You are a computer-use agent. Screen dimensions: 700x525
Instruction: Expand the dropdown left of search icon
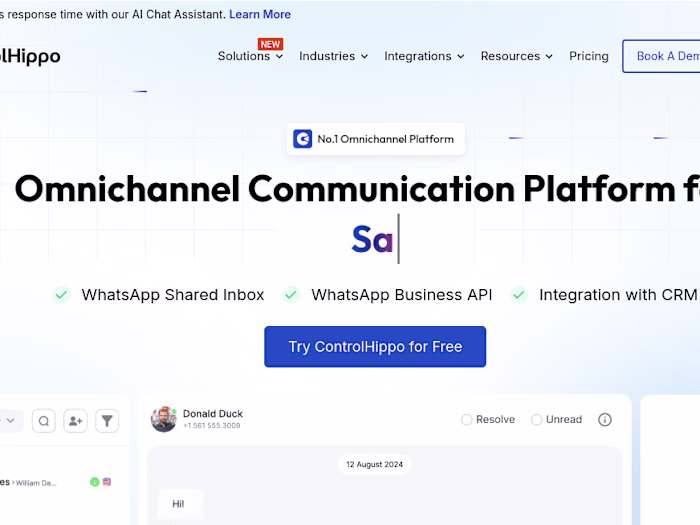coord(10,421)
